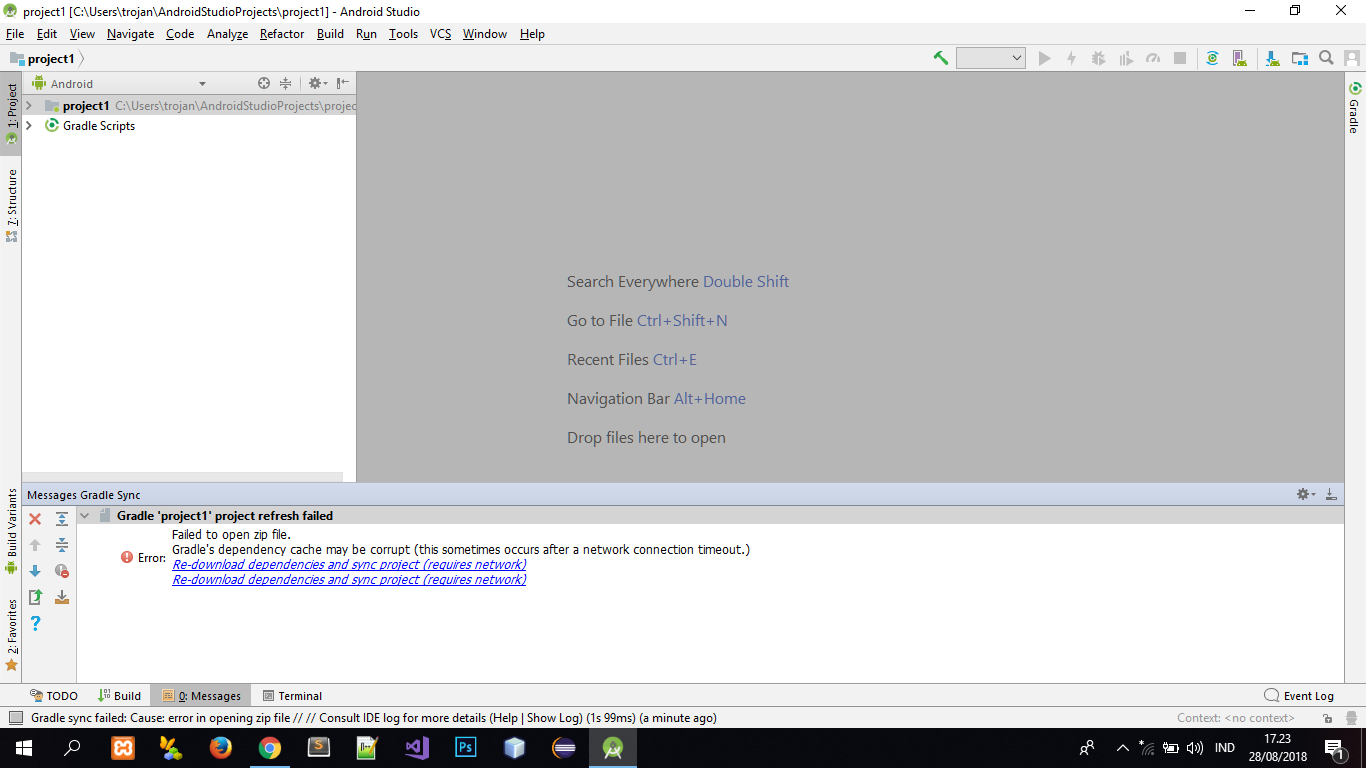
Task: Click the blue Help question mark icon
Action: pos(35,623)
